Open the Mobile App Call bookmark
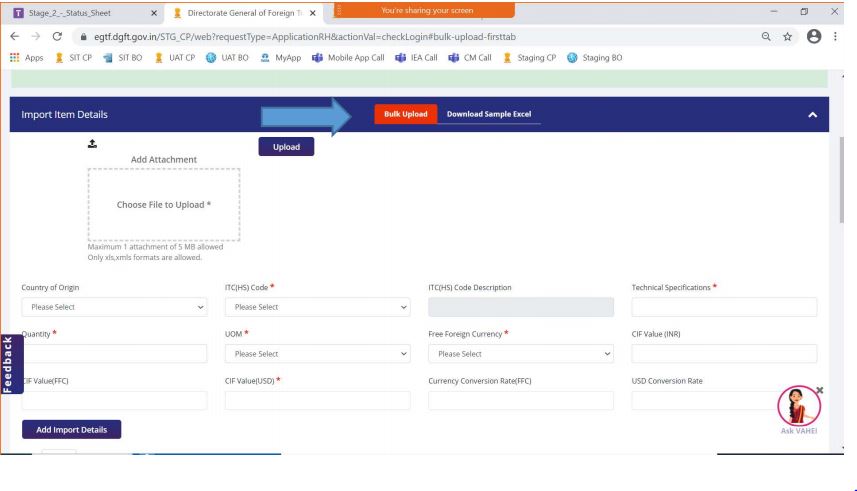857x491 pixels. [x=348, y=57]
